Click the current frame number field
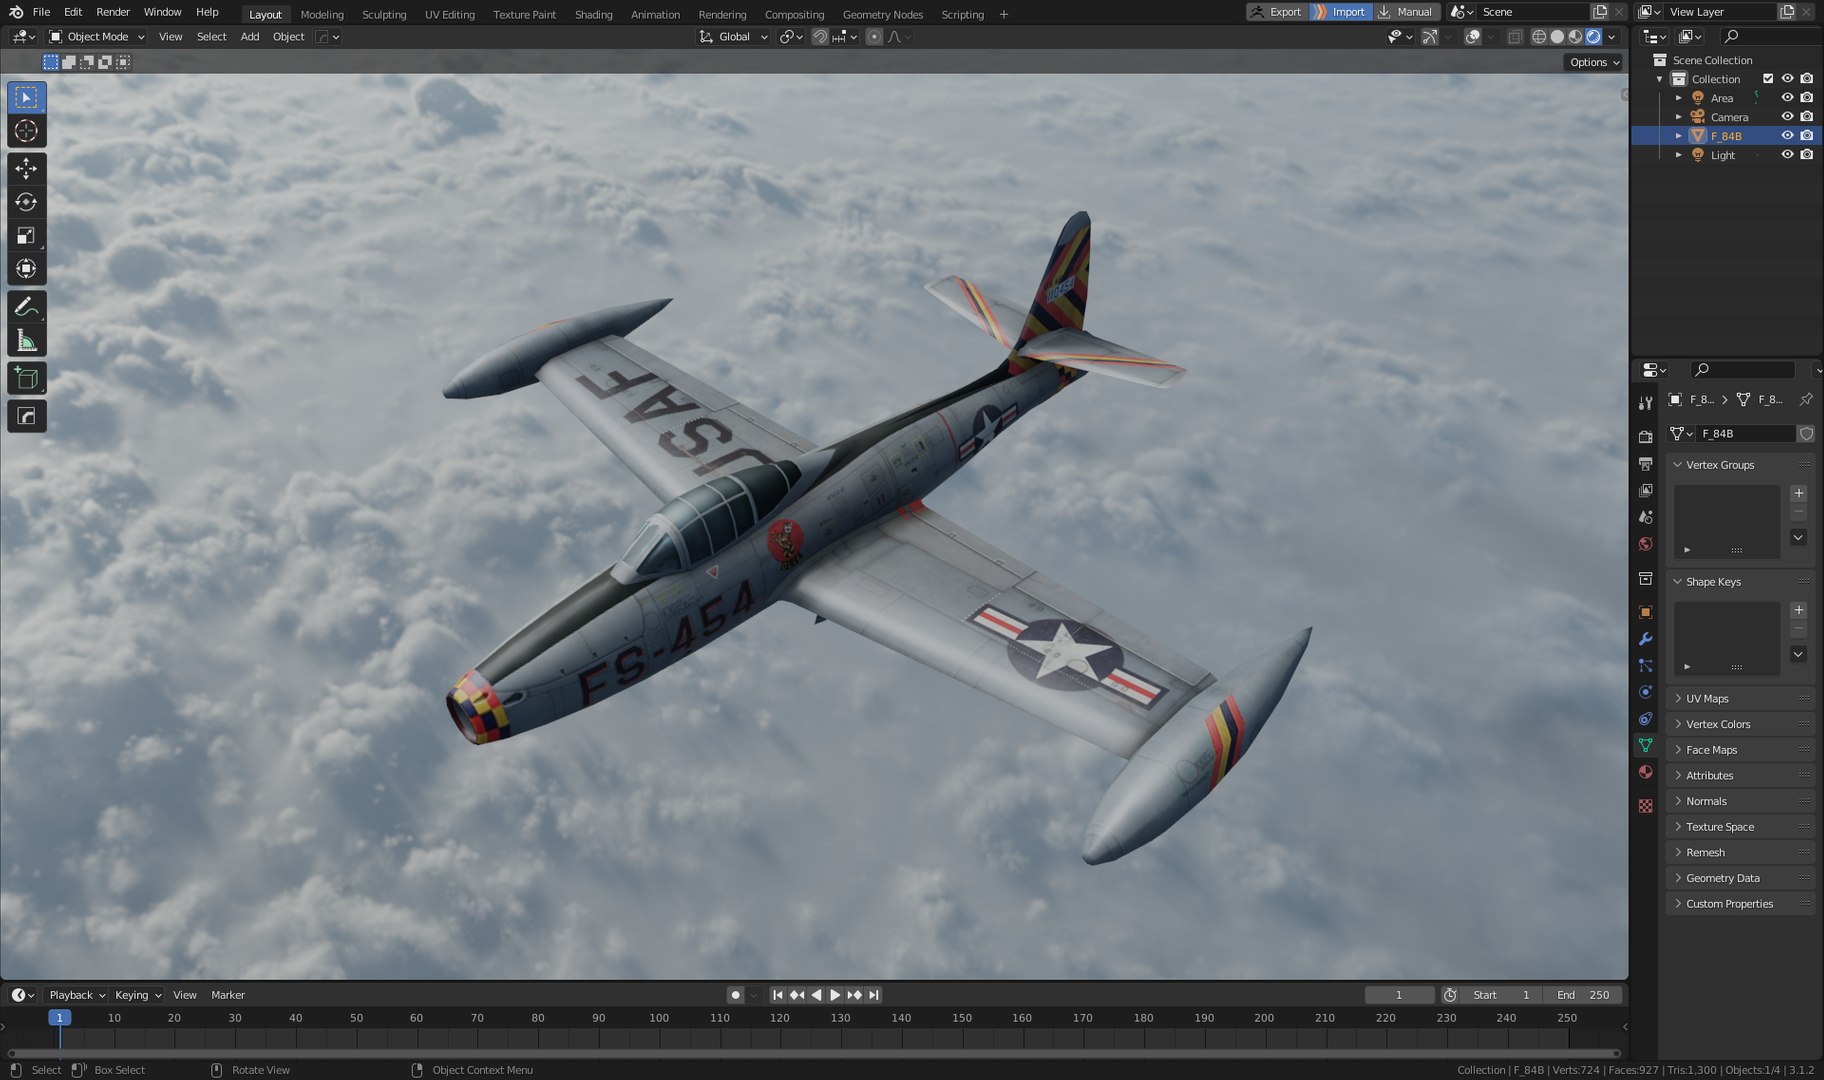1824x1080 pixels. tap(1399, 995)
